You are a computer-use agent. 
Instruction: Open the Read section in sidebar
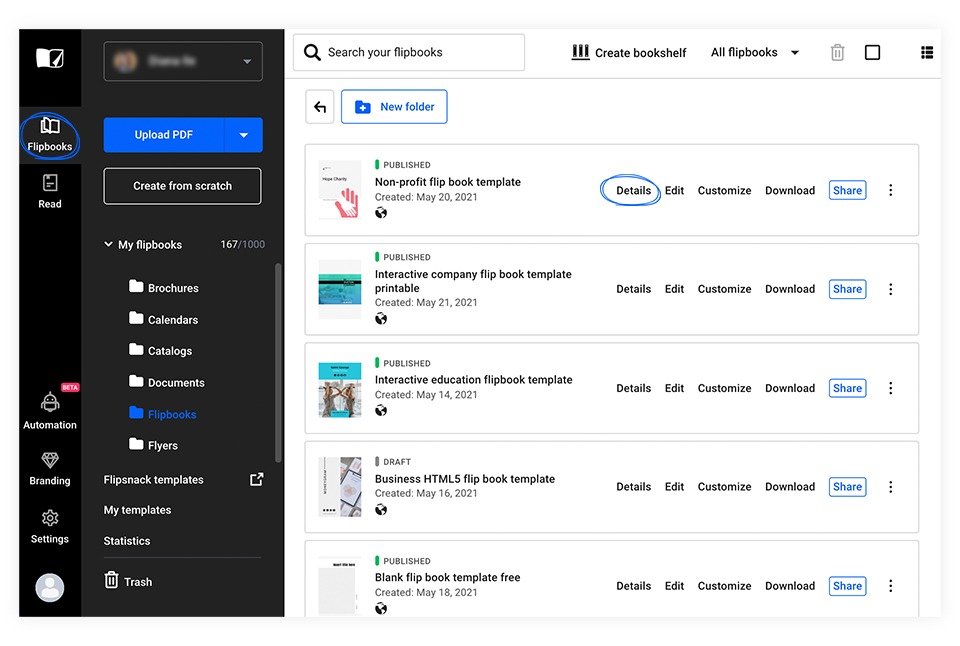pos(50,191)
